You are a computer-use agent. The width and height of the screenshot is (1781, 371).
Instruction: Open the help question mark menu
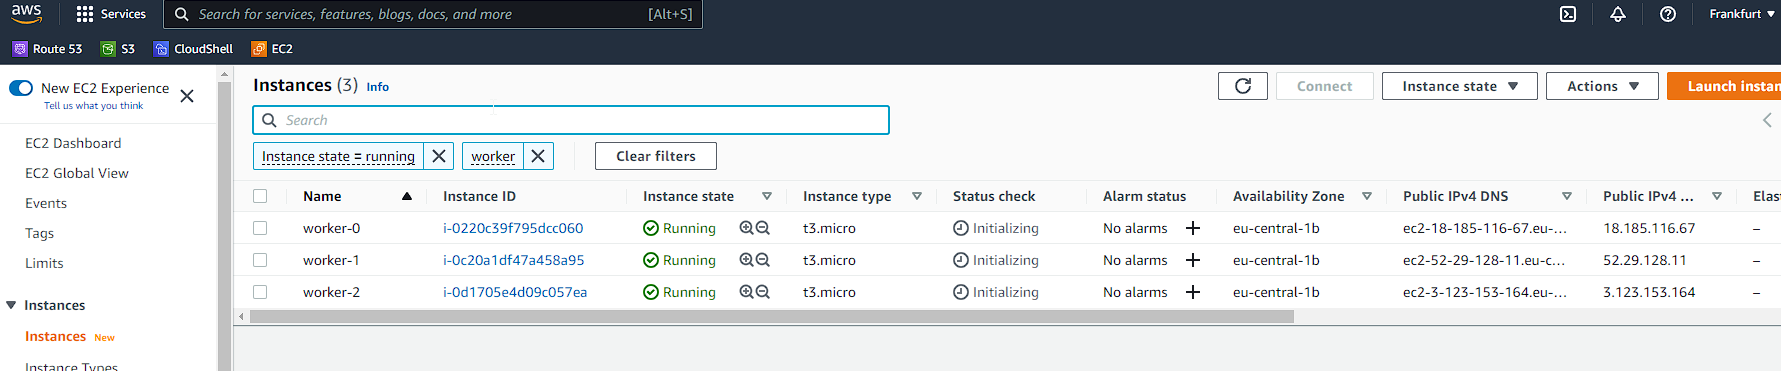[x=1668, y=14]
